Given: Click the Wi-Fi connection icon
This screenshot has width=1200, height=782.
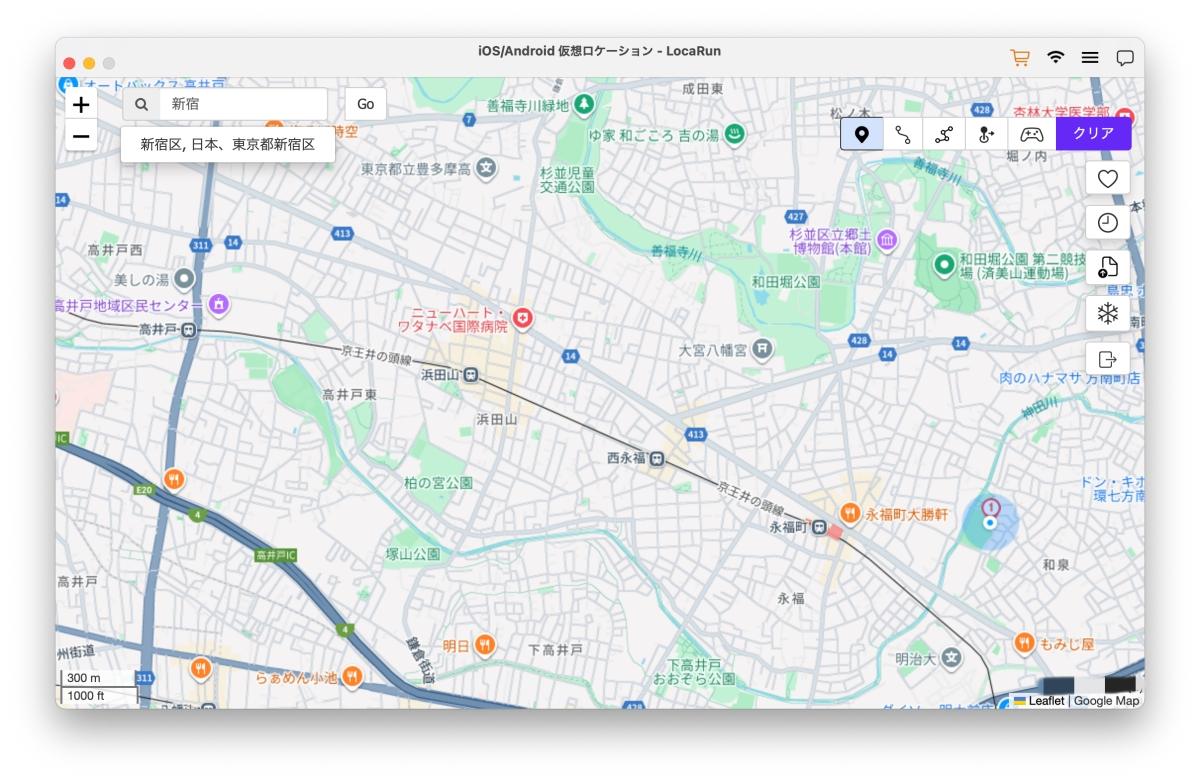Looking at the screenshot, I should point(1056,58).
